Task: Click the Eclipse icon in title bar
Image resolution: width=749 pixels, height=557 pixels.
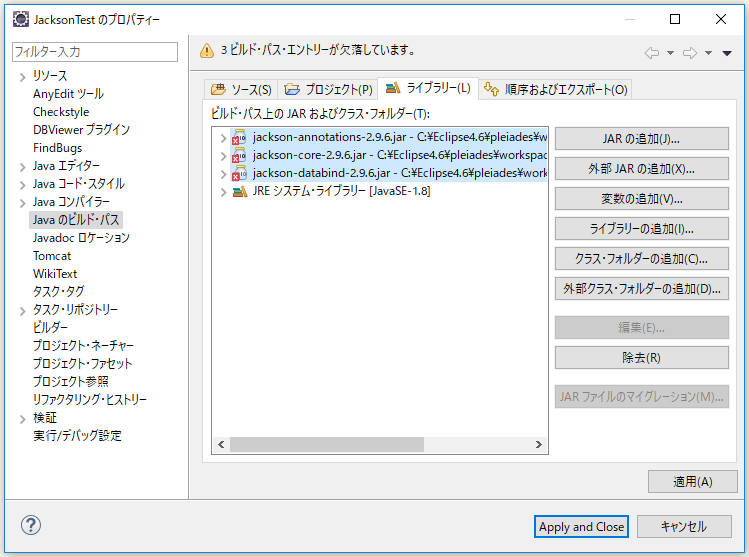Action: pyautogui.click(x=21, y=19)
